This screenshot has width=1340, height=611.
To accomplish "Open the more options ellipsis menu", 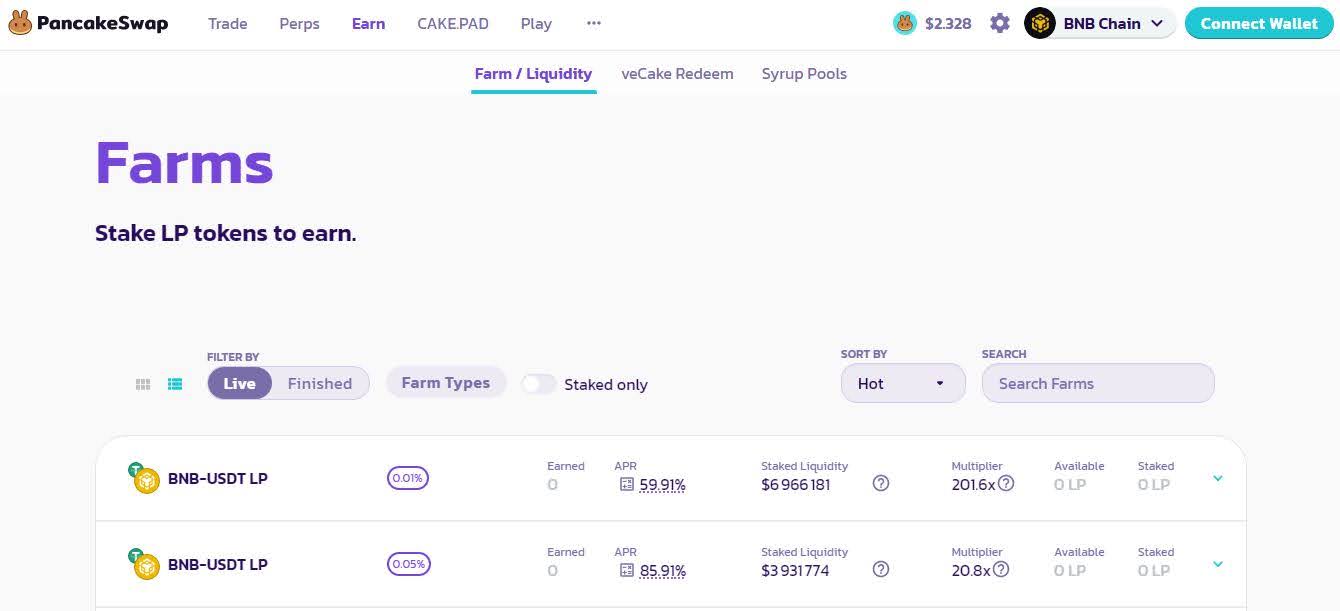I will point(594,23).
